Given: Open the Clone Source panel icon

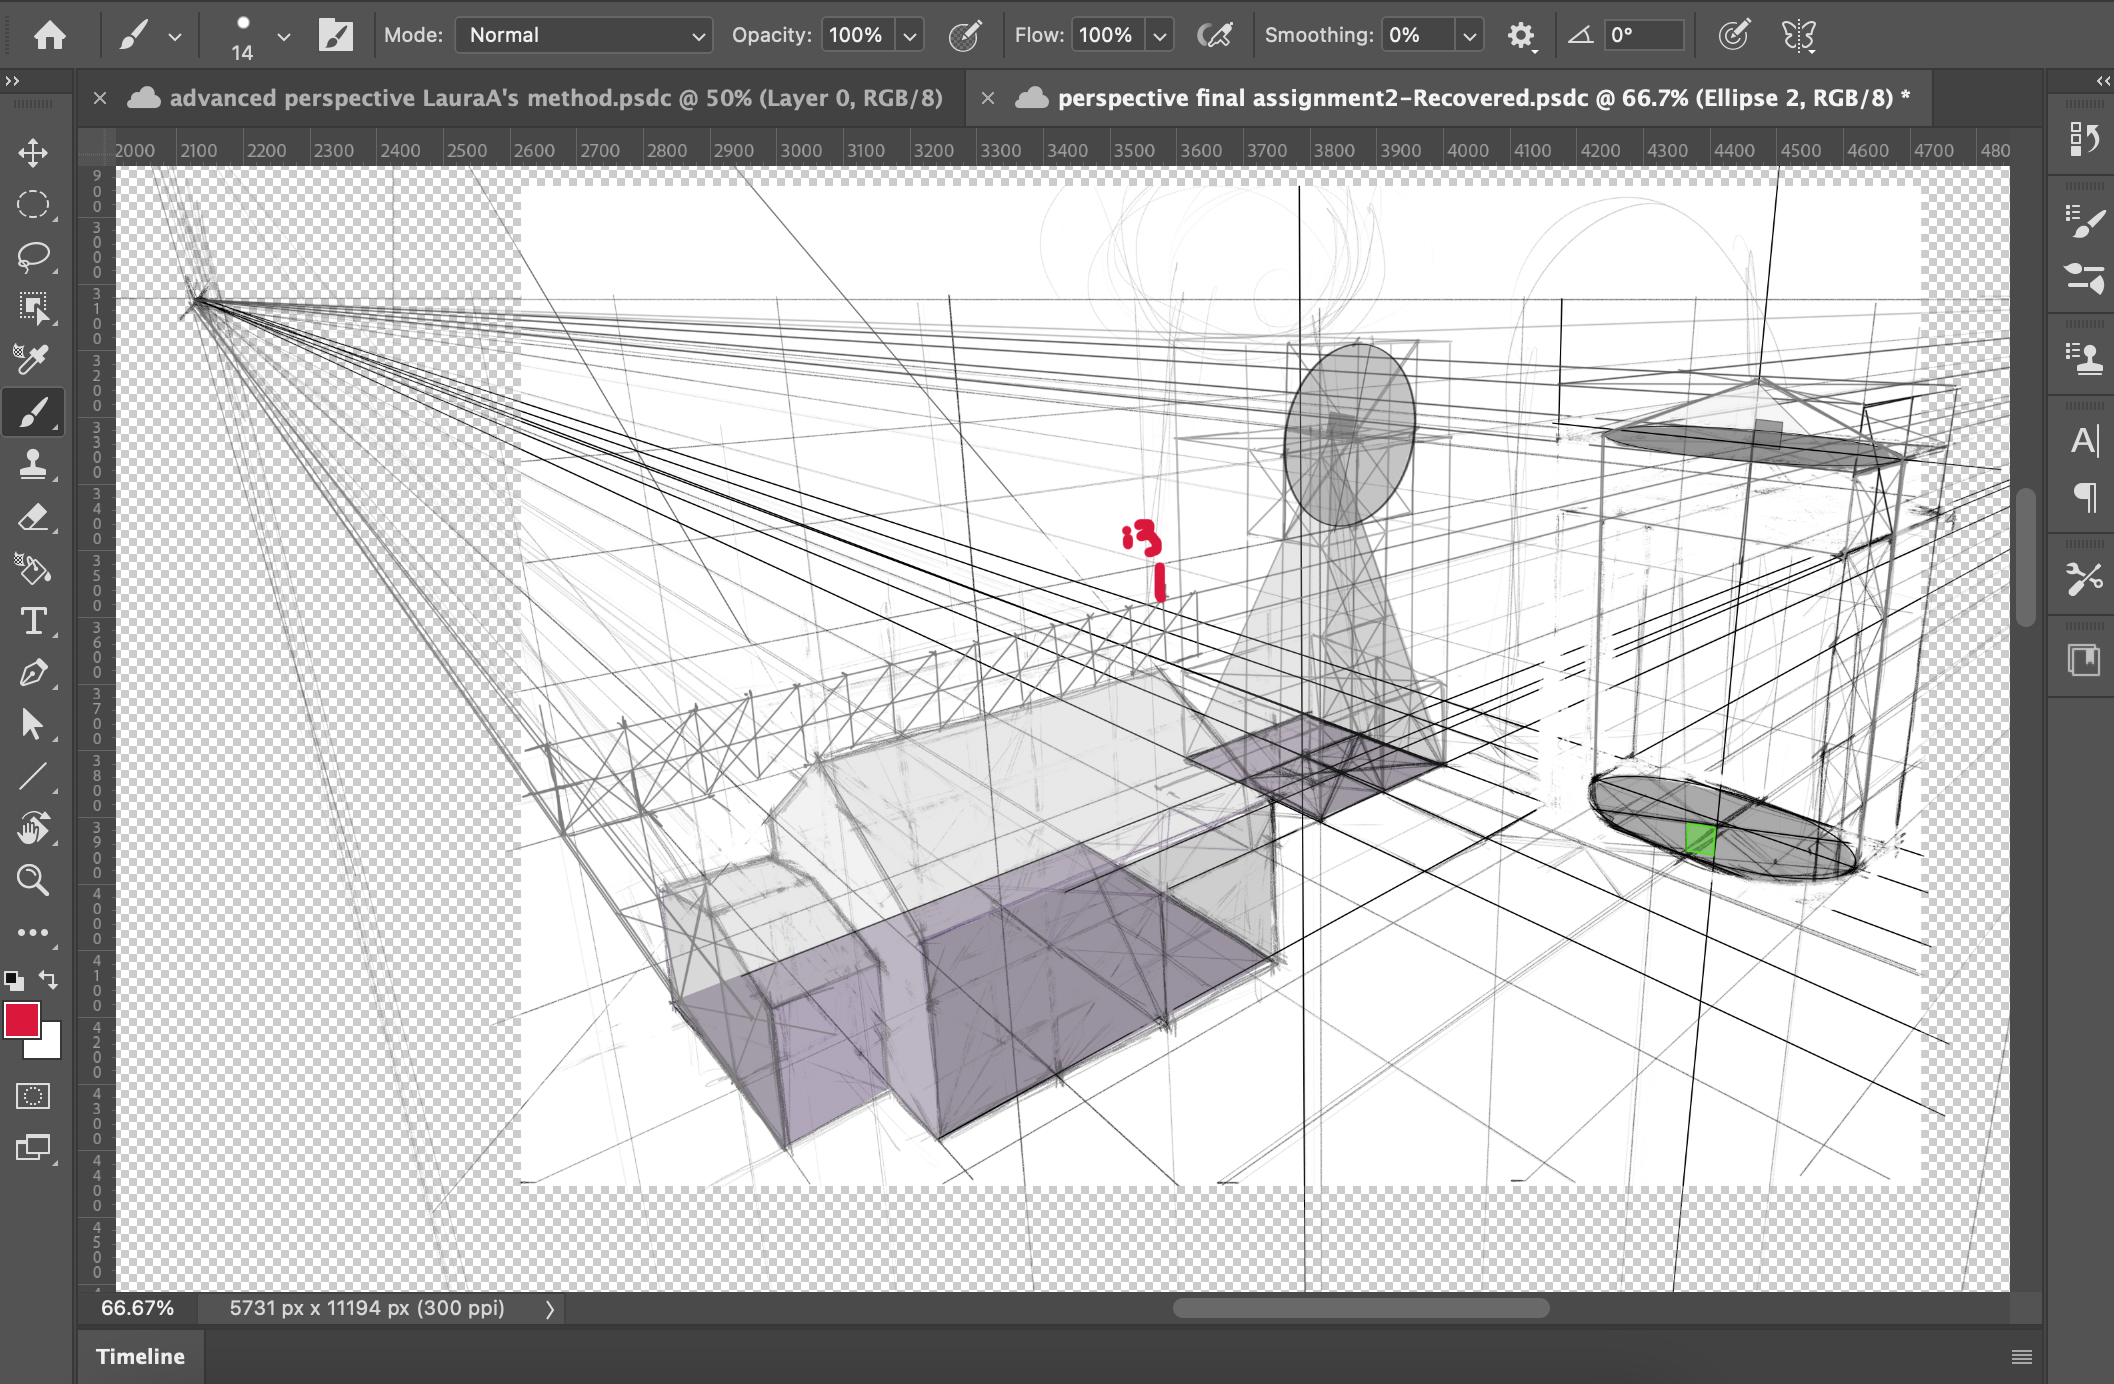Looking at the screenshot, I should click(x=2084, y=358).
